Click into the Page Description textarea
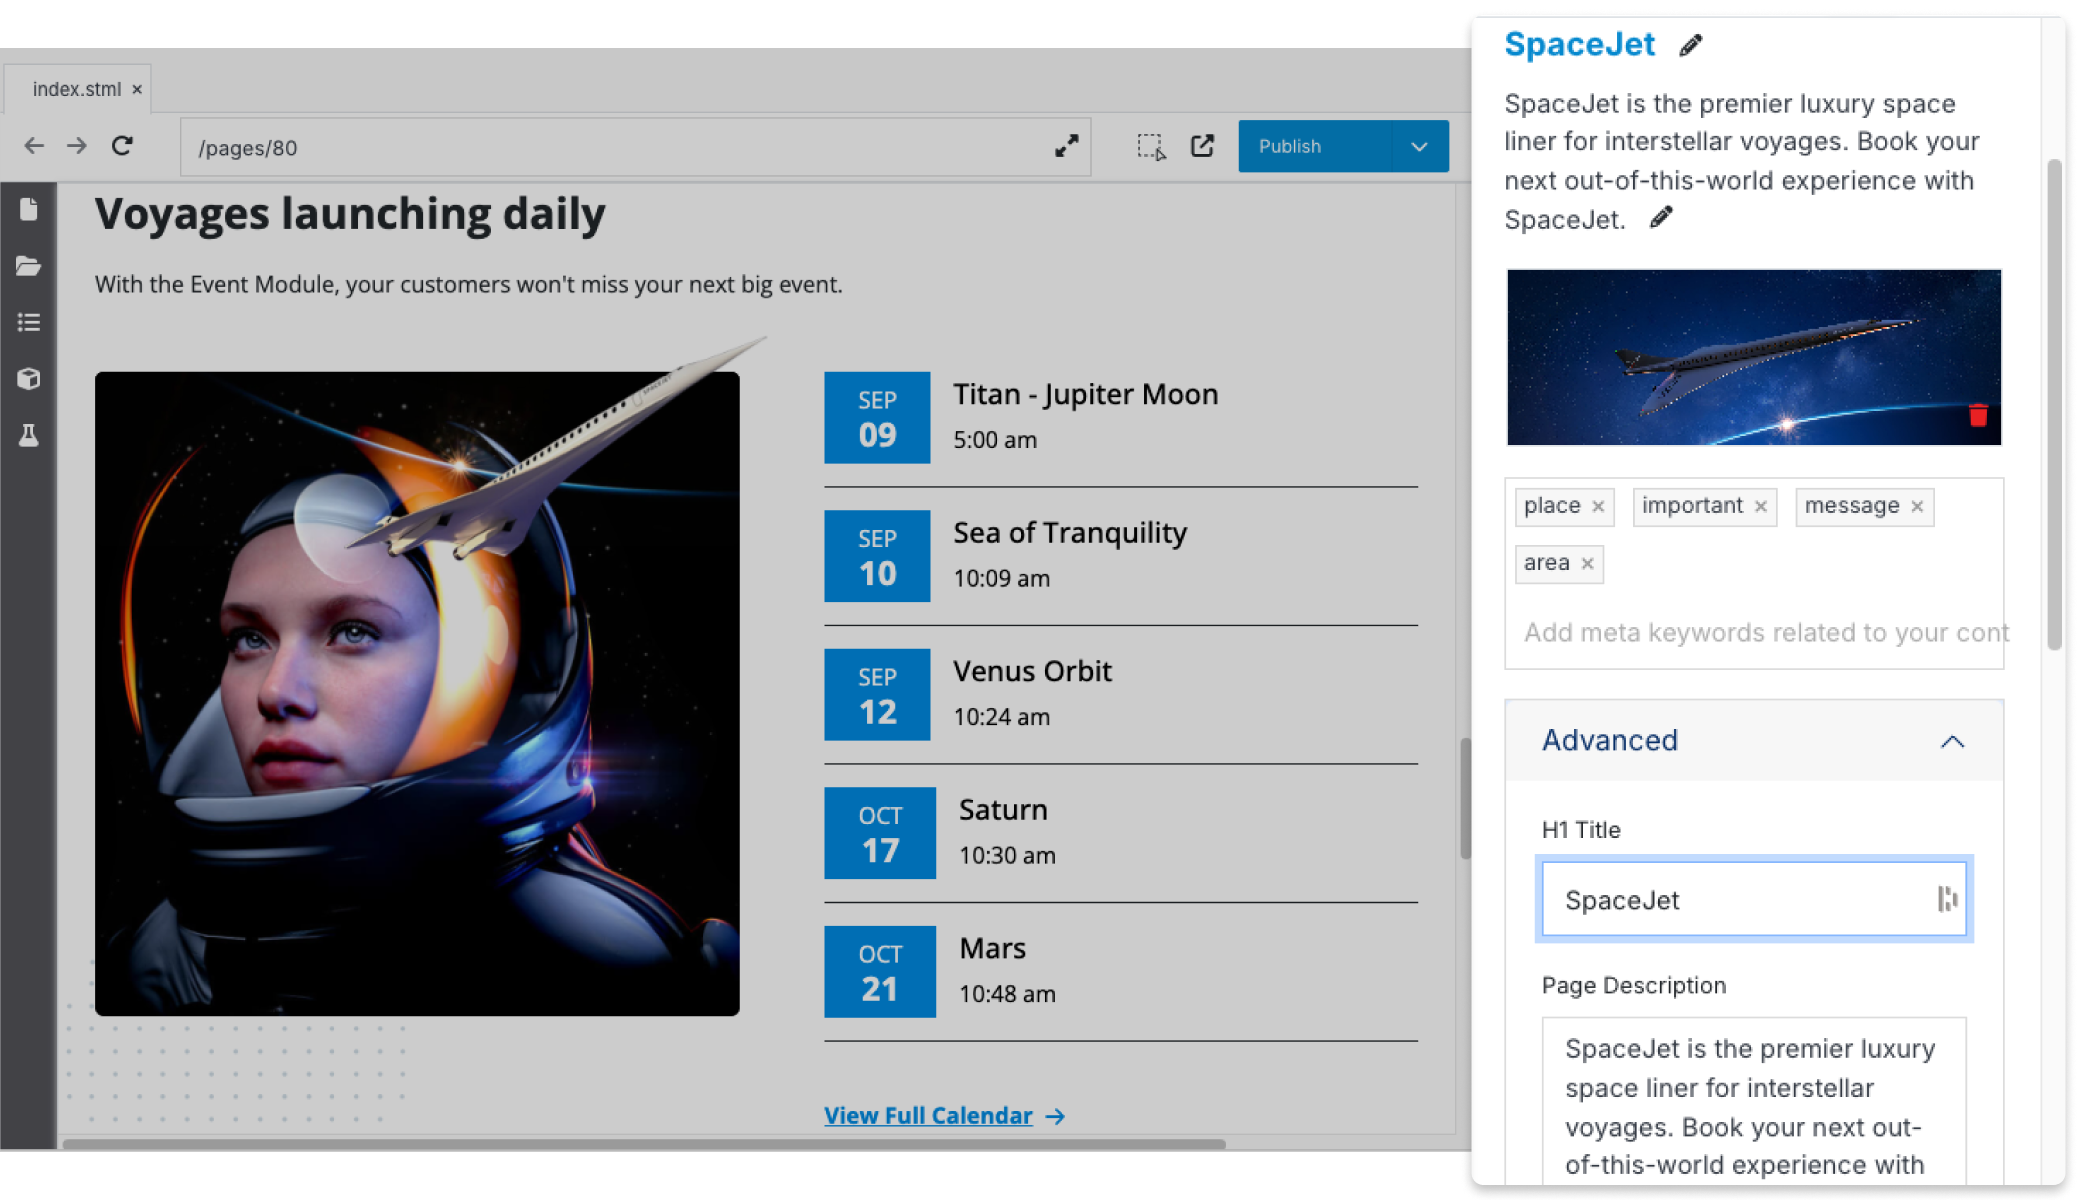 point(1753,1100)
